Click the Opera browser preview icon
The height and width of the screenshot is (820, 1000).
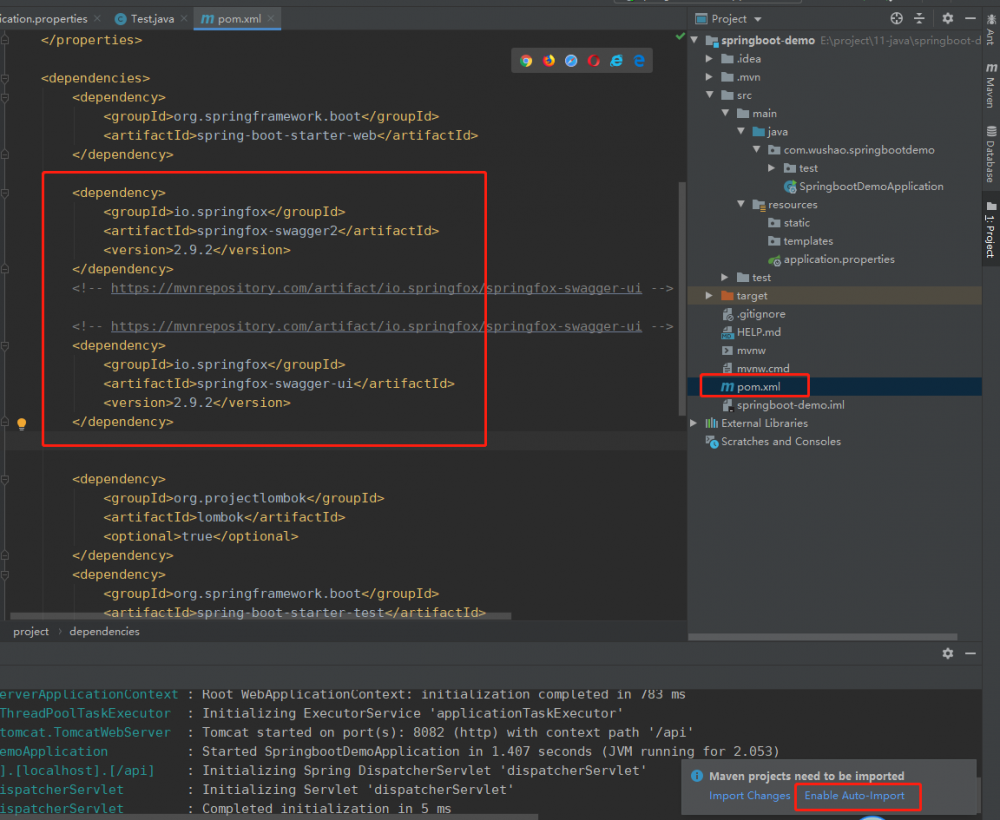pyautogui.click(x=594, y=61)
